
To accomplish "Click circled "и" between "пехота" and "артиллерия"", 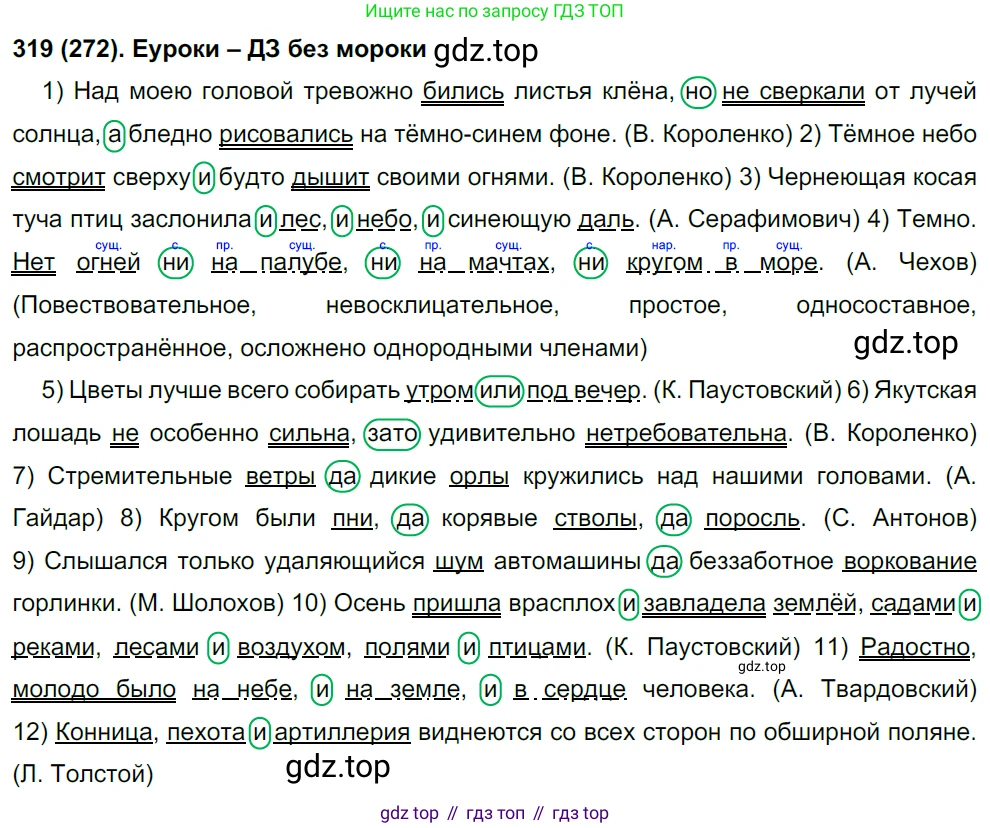I will pos(259,733).
